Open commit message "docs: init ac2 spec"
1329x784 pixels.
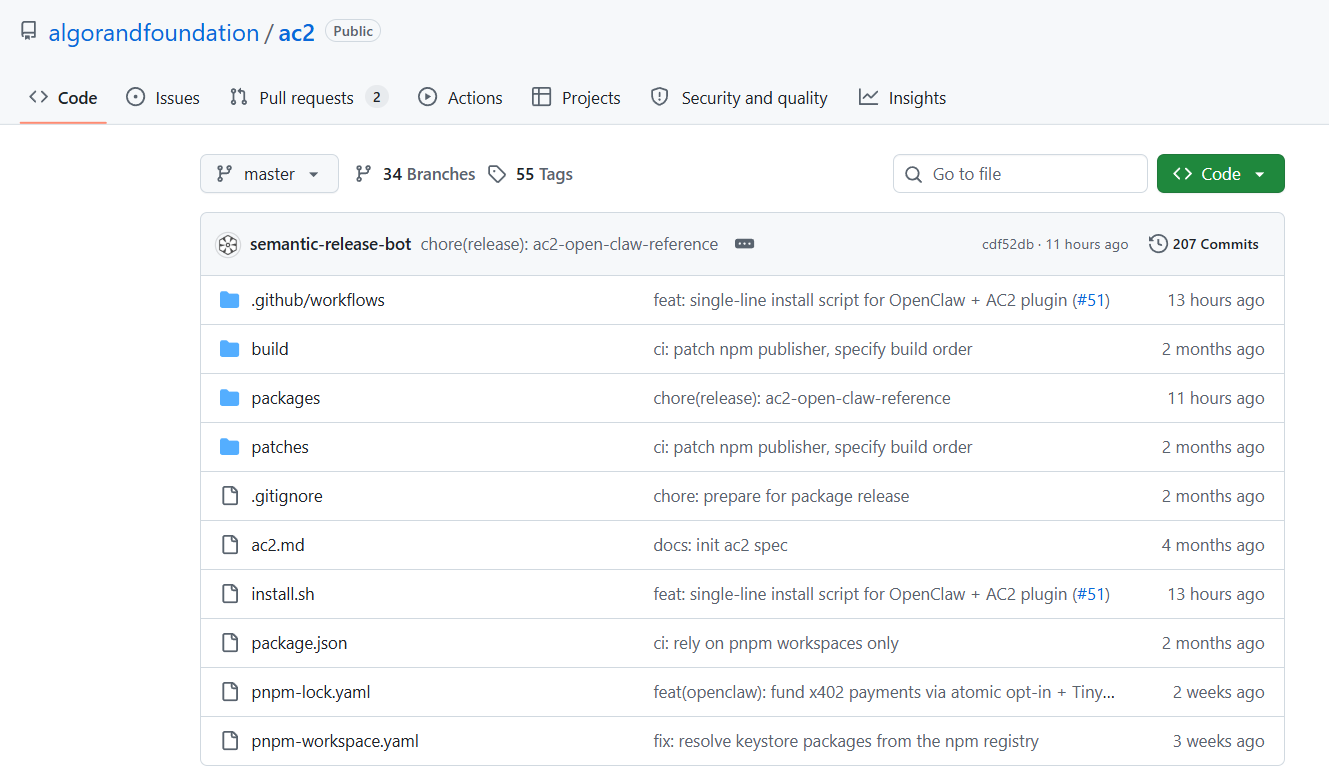tap(720, 545)
